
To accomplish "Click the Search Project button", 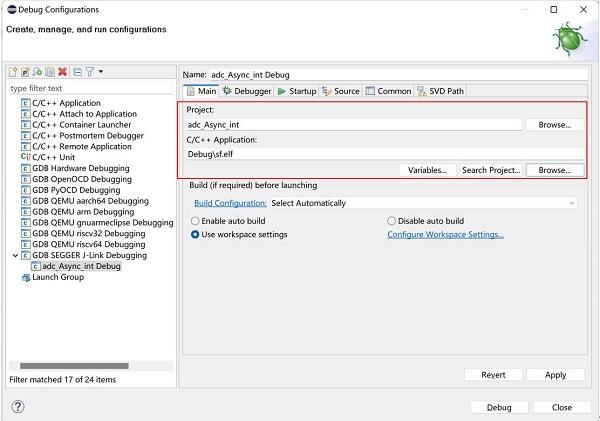I will coord(490,170).
